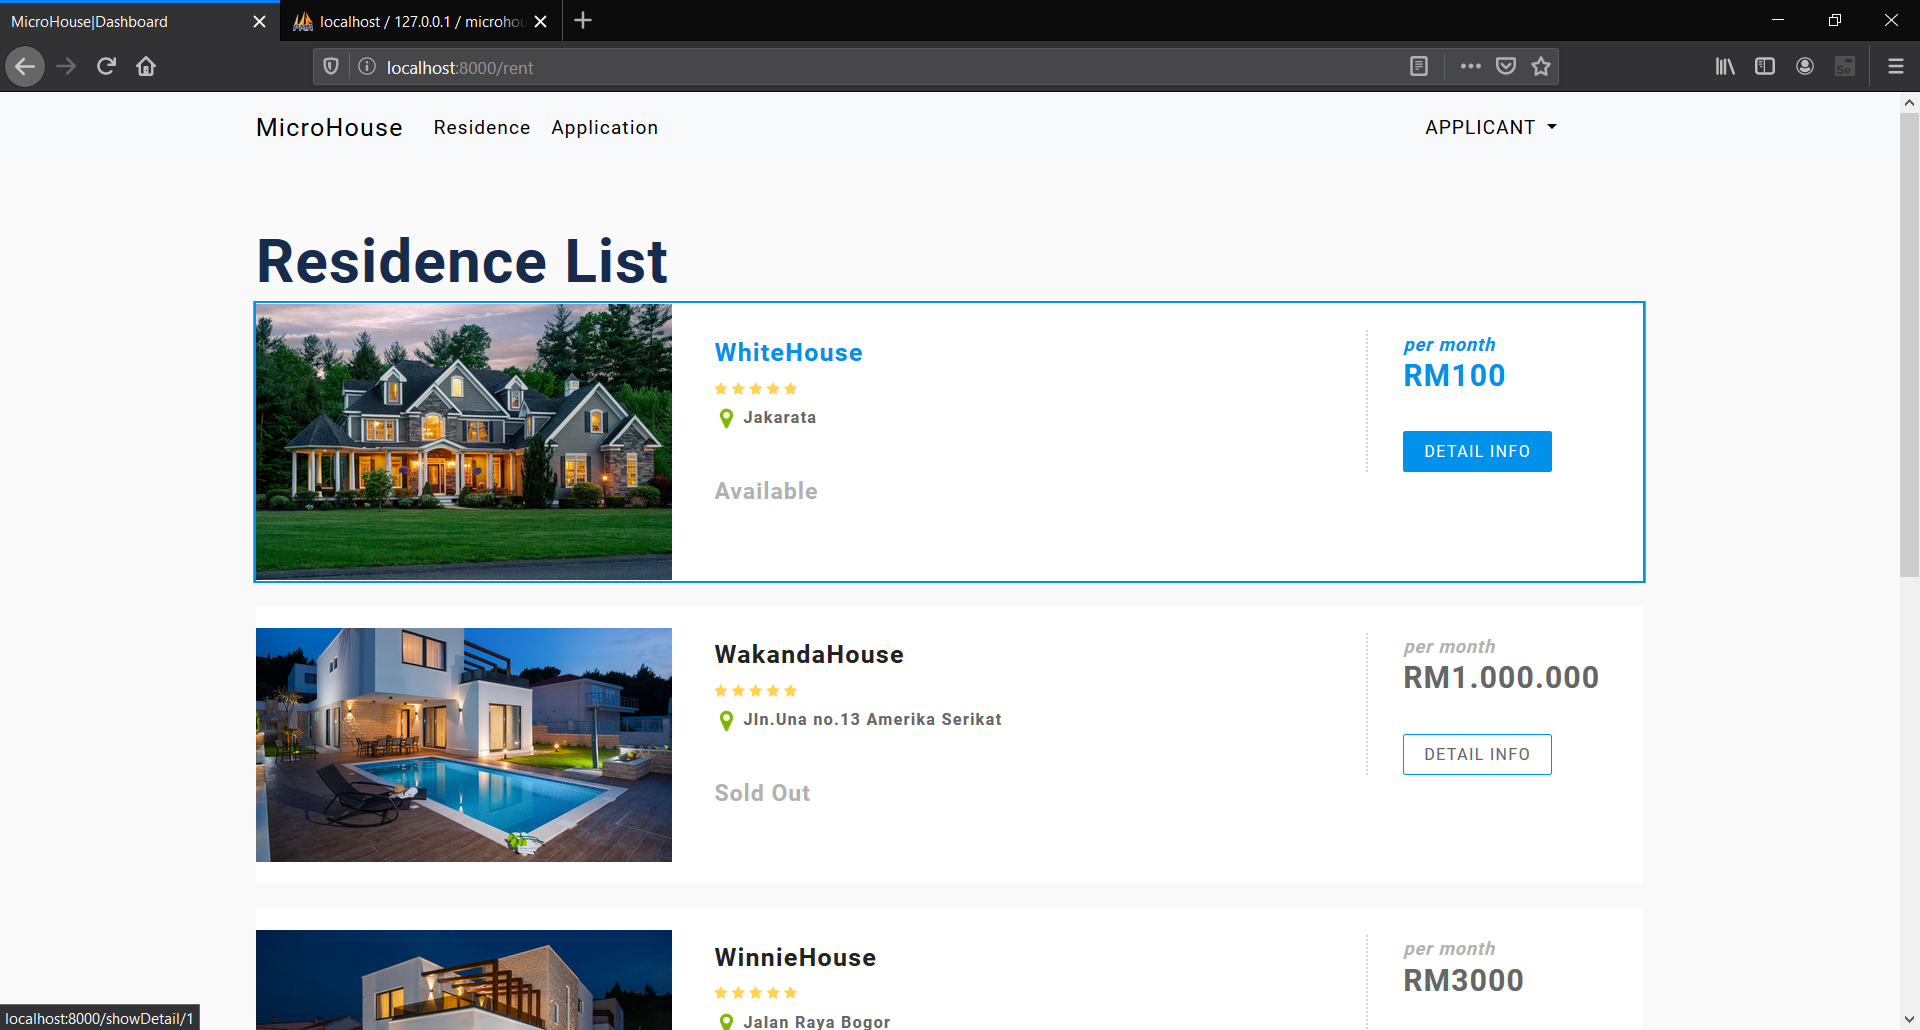Toggle reader view in the address bar

click(1419, 66)
